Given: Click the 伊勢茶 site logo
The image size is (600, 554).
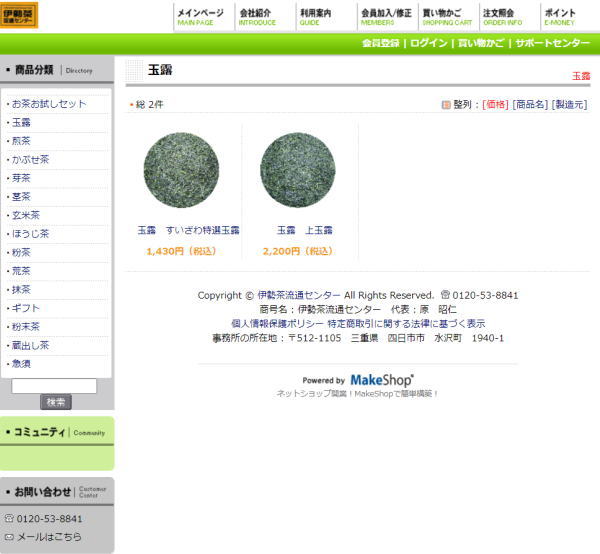Looking at the screenshot, I should [x=19, y=16].
